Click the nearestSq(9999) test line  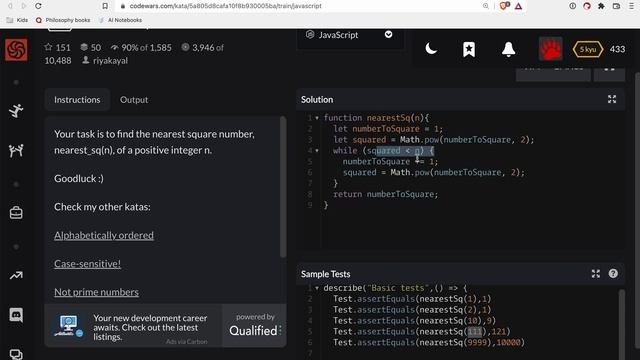[429, 342]
